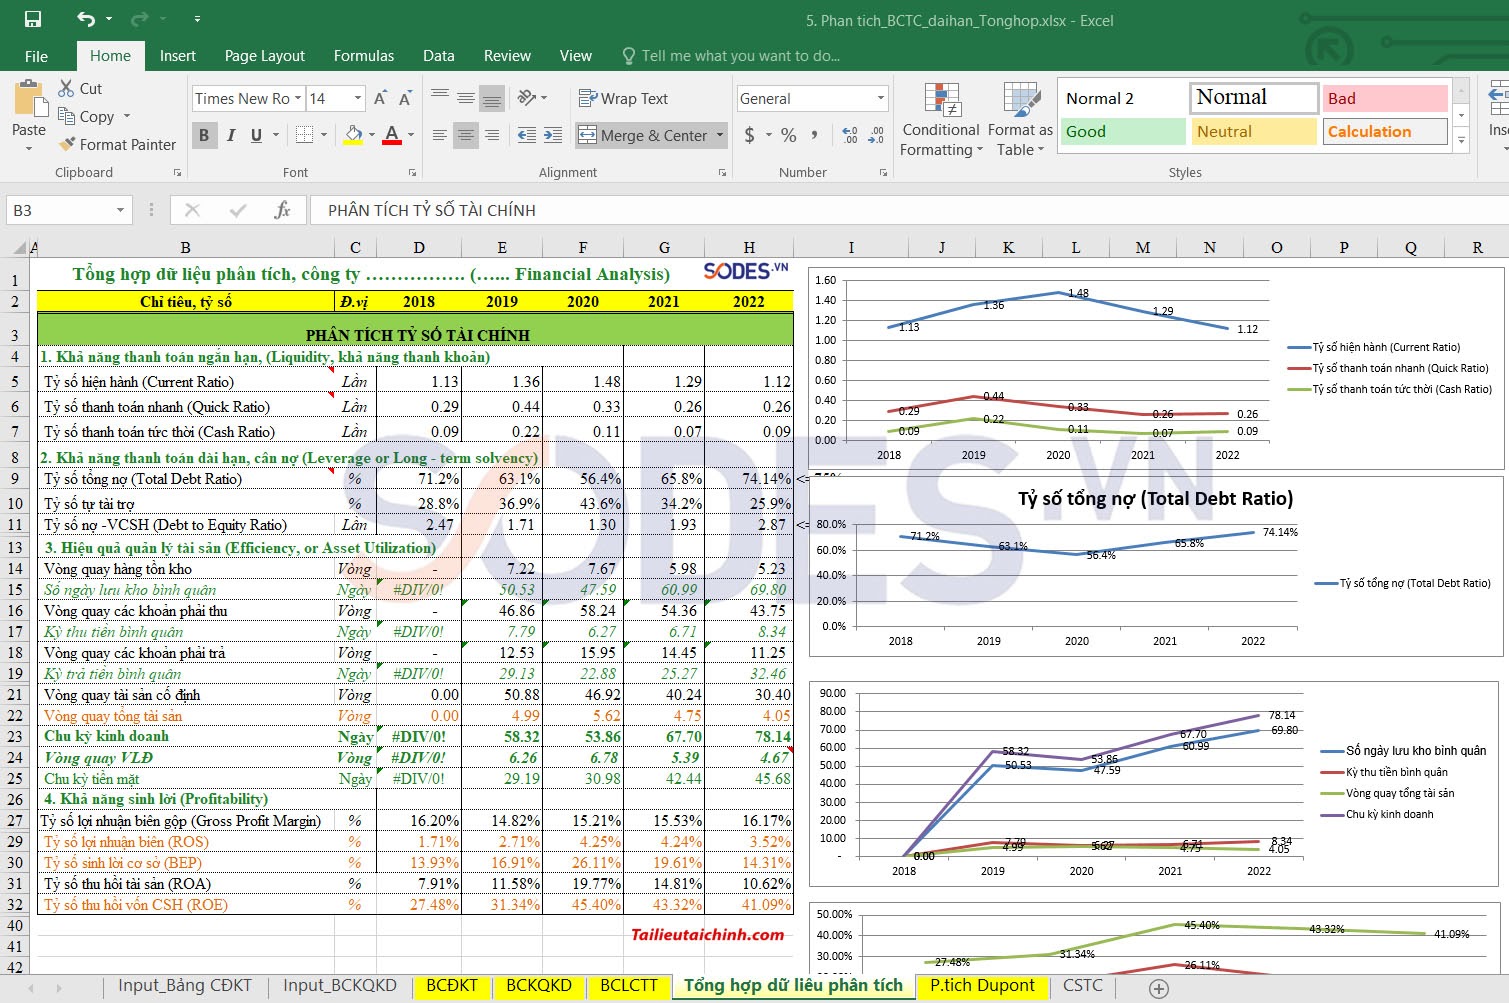The width and height of the screenshot is (1509, 1003).
Task: Click the Increase Indent icon
Action: [553, 135]
